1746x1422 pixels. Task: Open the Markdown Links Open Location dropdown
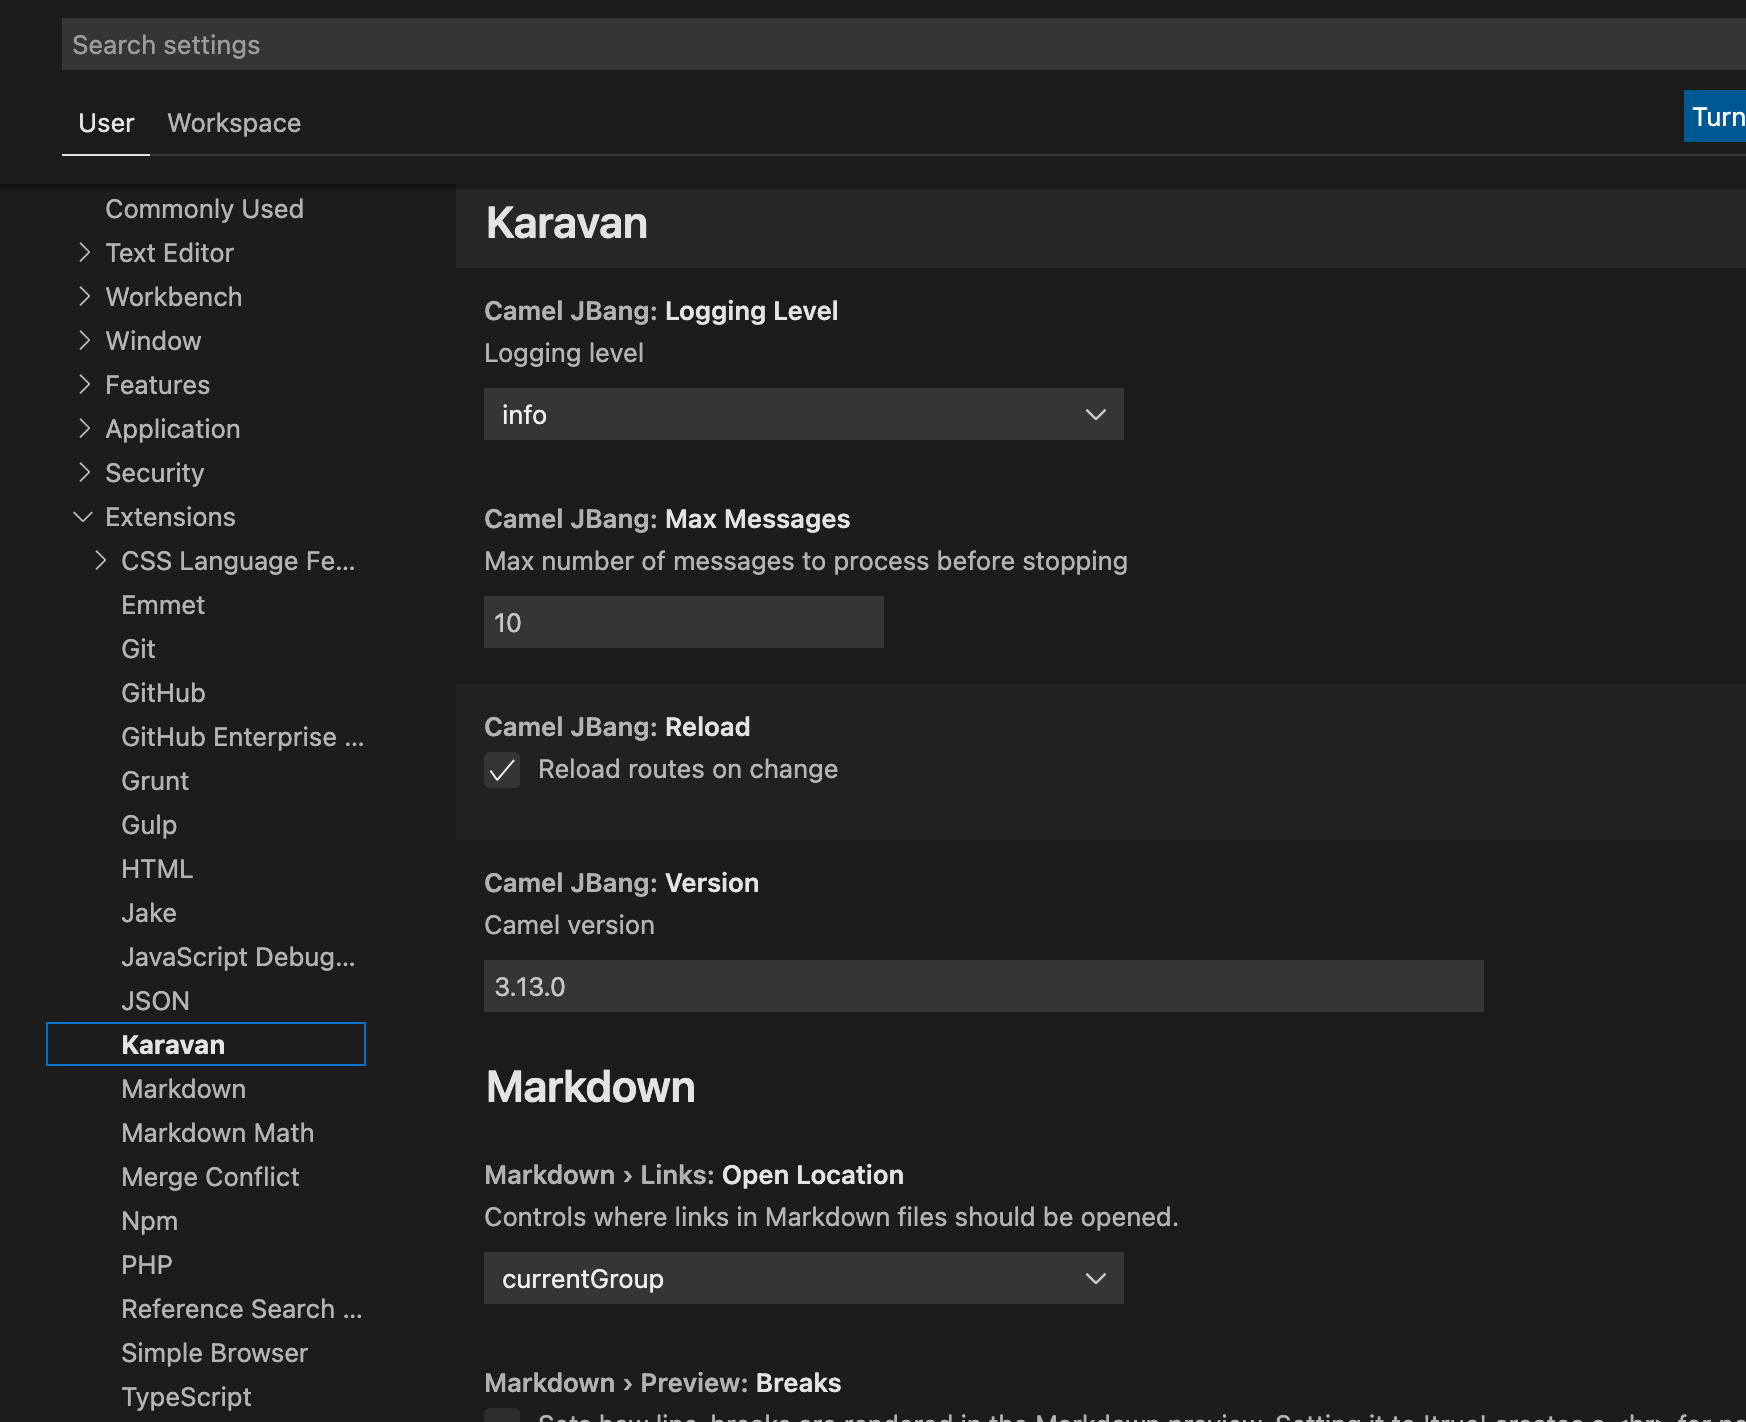click(803, 1278)
